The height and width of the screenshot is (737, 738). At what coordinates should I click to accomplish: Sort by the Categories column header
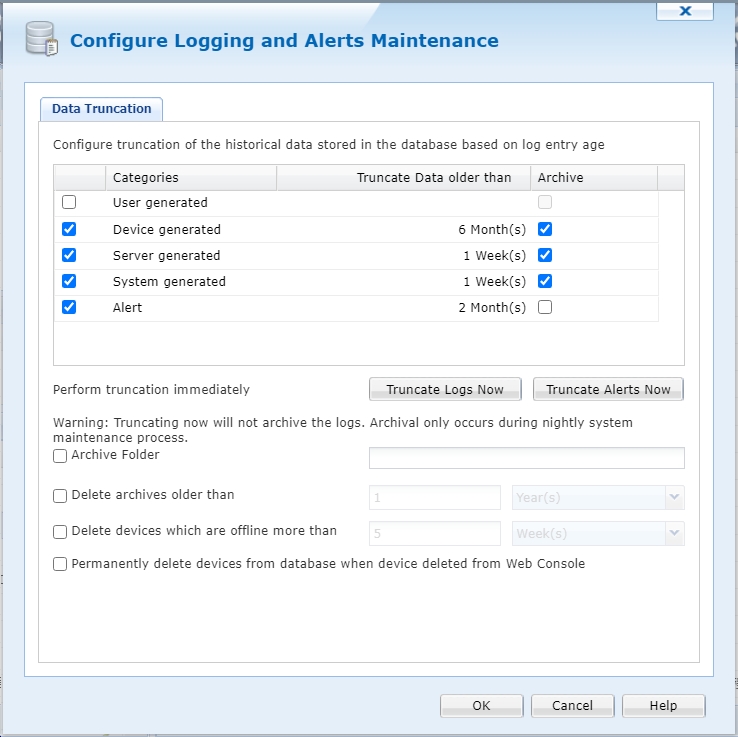[x=190, y=178]
